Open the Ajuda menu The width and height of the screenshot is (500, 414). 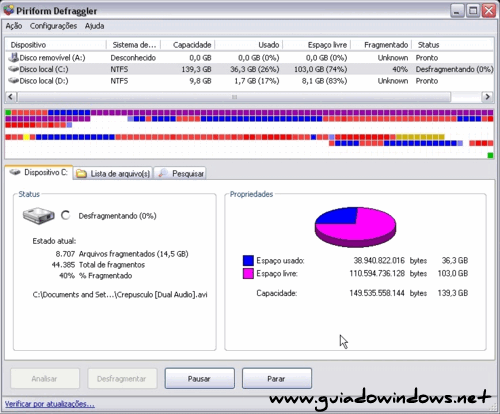point(94,26)
